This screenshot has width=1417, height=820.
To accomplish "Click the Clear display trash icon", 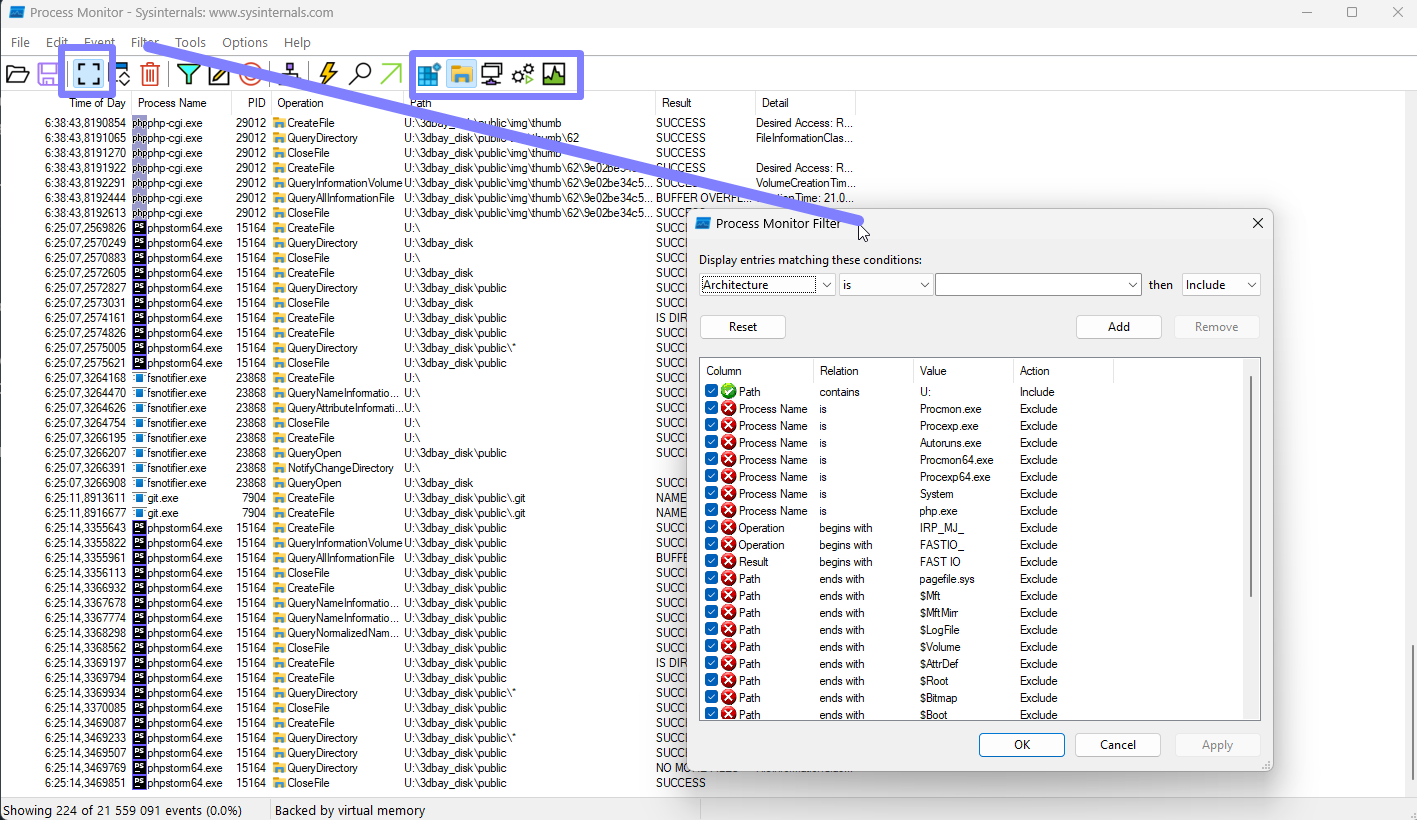I will pos(150,74).
